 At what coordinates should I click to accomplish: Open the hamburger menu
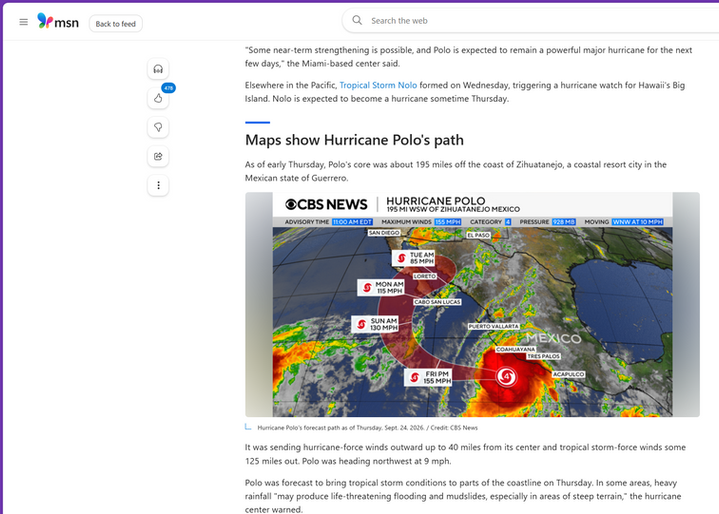23,22
